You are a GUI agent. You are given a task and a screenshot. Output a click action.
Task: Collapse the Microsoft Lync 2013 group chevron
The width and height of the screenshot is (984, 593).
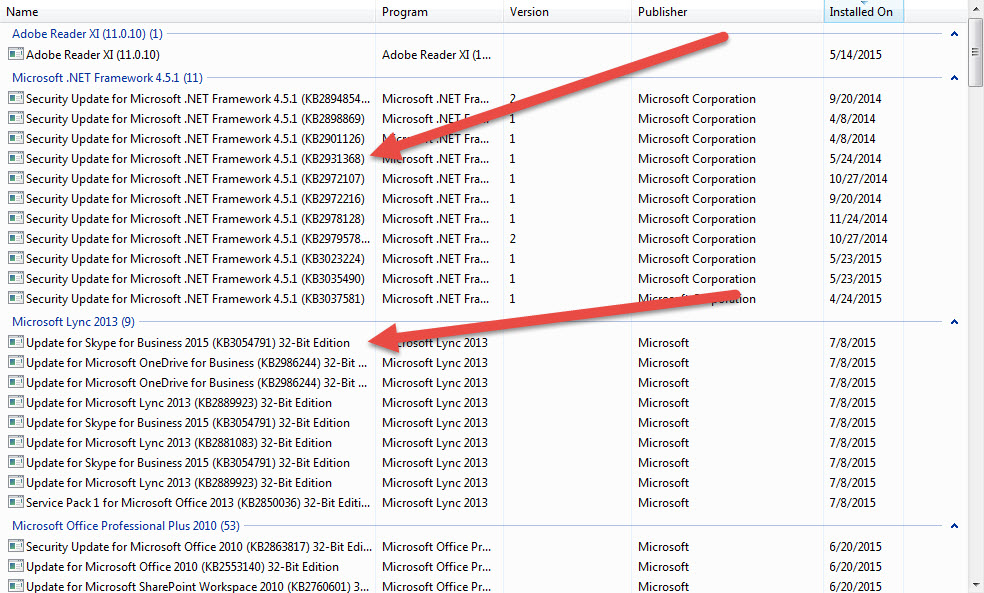coord(954,322)
